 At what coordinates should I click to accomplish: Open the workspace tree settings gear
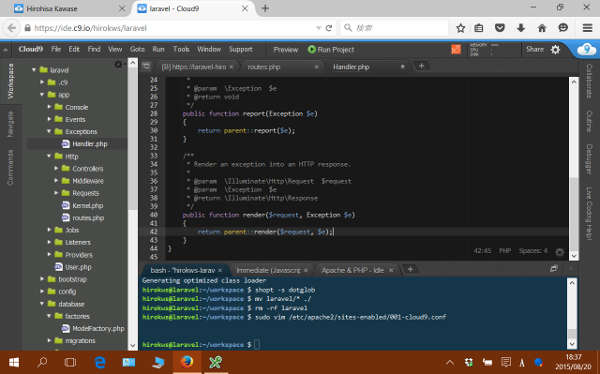pos(119,64)
